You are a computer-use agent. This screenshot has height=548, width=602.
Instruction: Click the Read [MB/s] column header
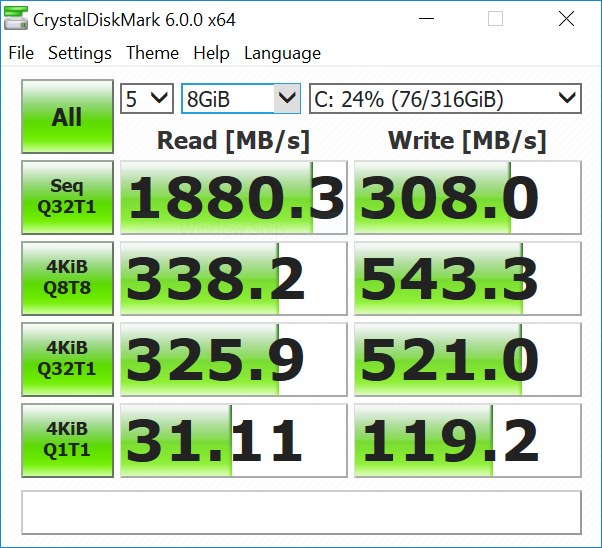(x=233, y=141)
